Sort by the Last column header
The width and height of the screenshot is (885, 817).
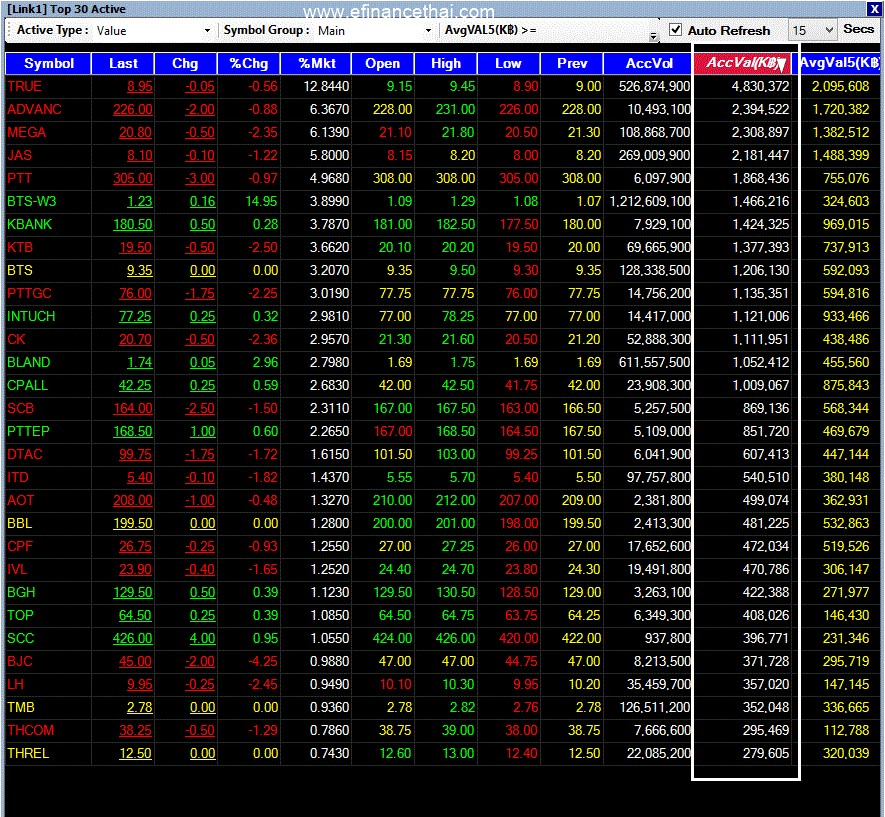[123, 63]
